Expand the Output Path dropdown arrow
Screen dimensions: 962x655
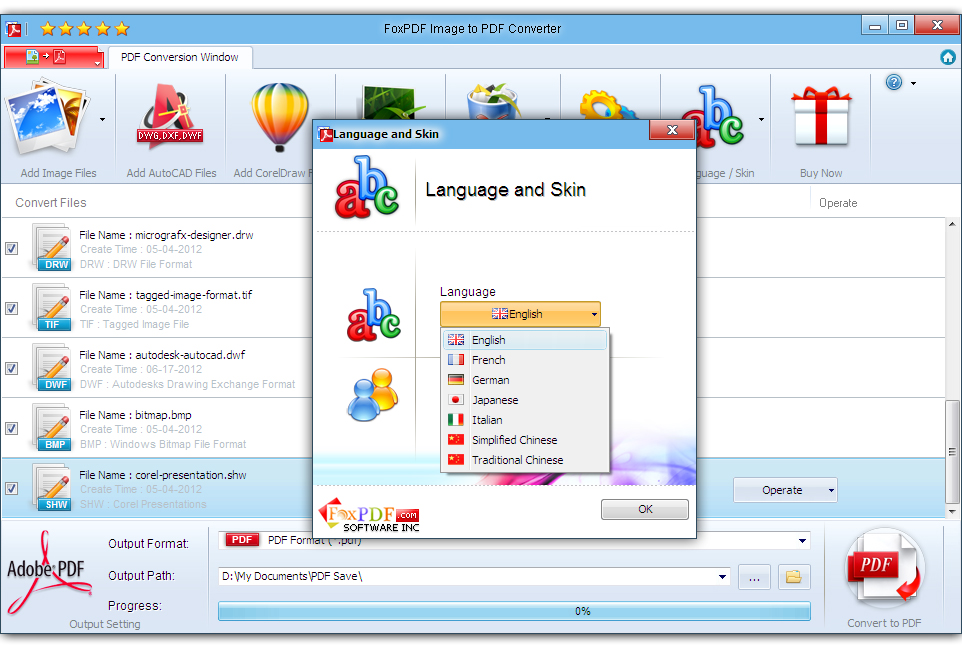[x=722, y=576]
